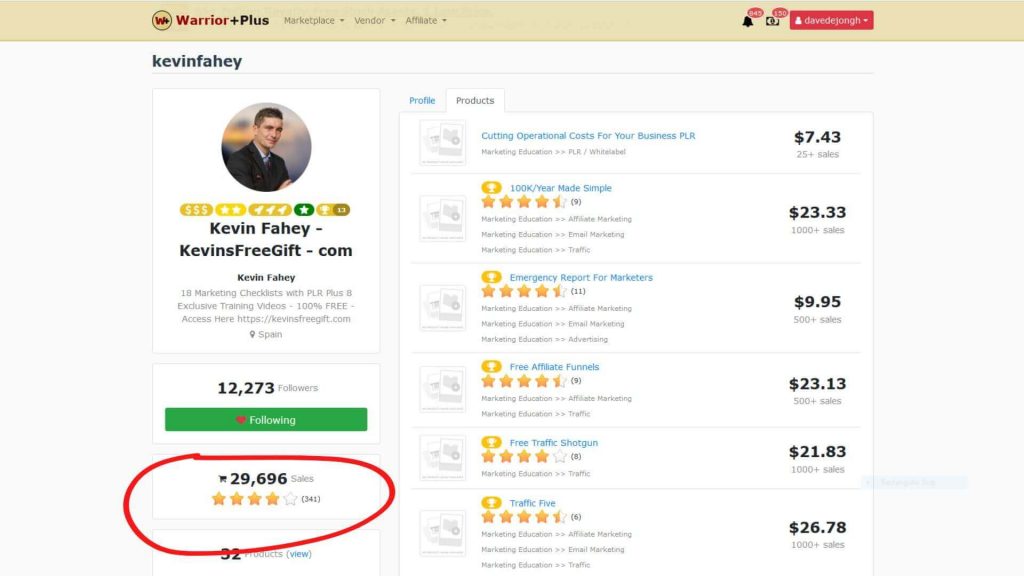
Task: Click trophy icon next to Emergency Report
Action: tap(491, 277)
